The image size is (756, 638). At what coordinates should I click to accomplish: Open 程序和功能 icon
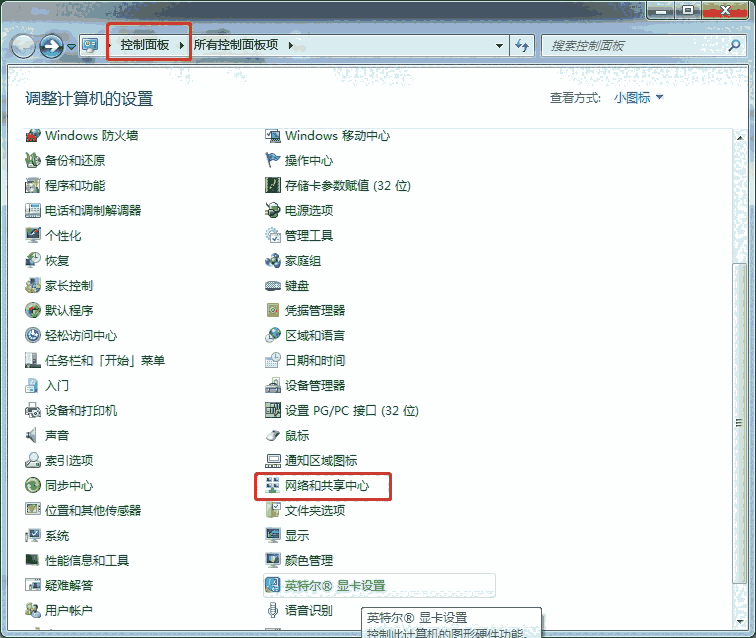tap(32, 186)
